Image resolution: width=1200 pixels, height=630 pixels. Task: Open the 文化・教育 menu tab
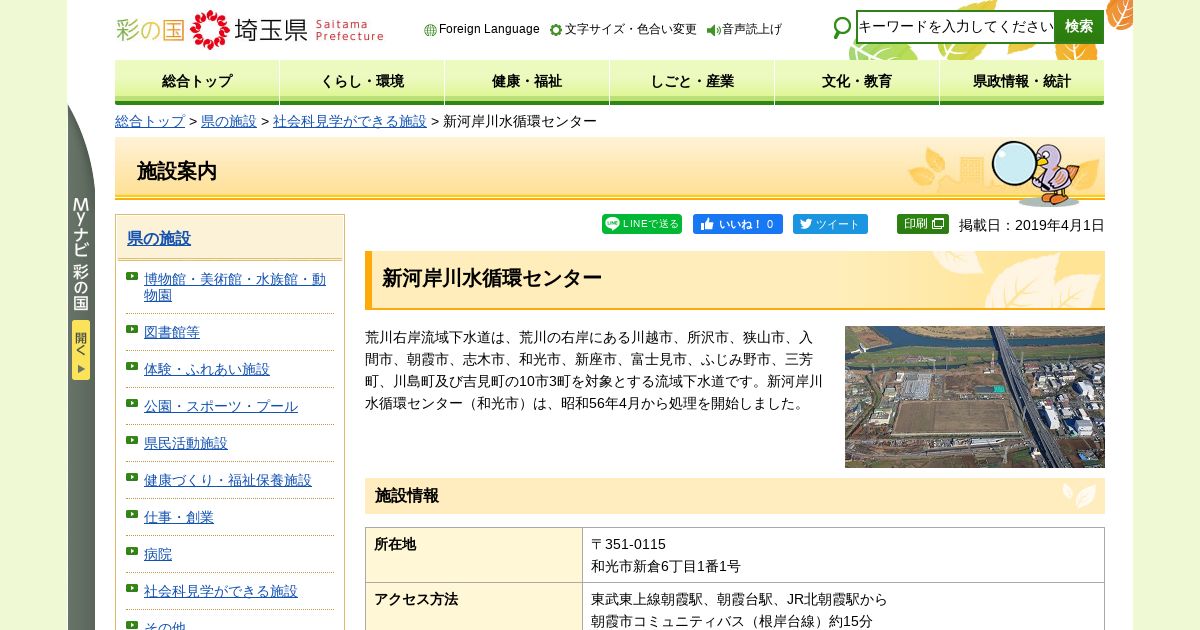coord(857,82)
